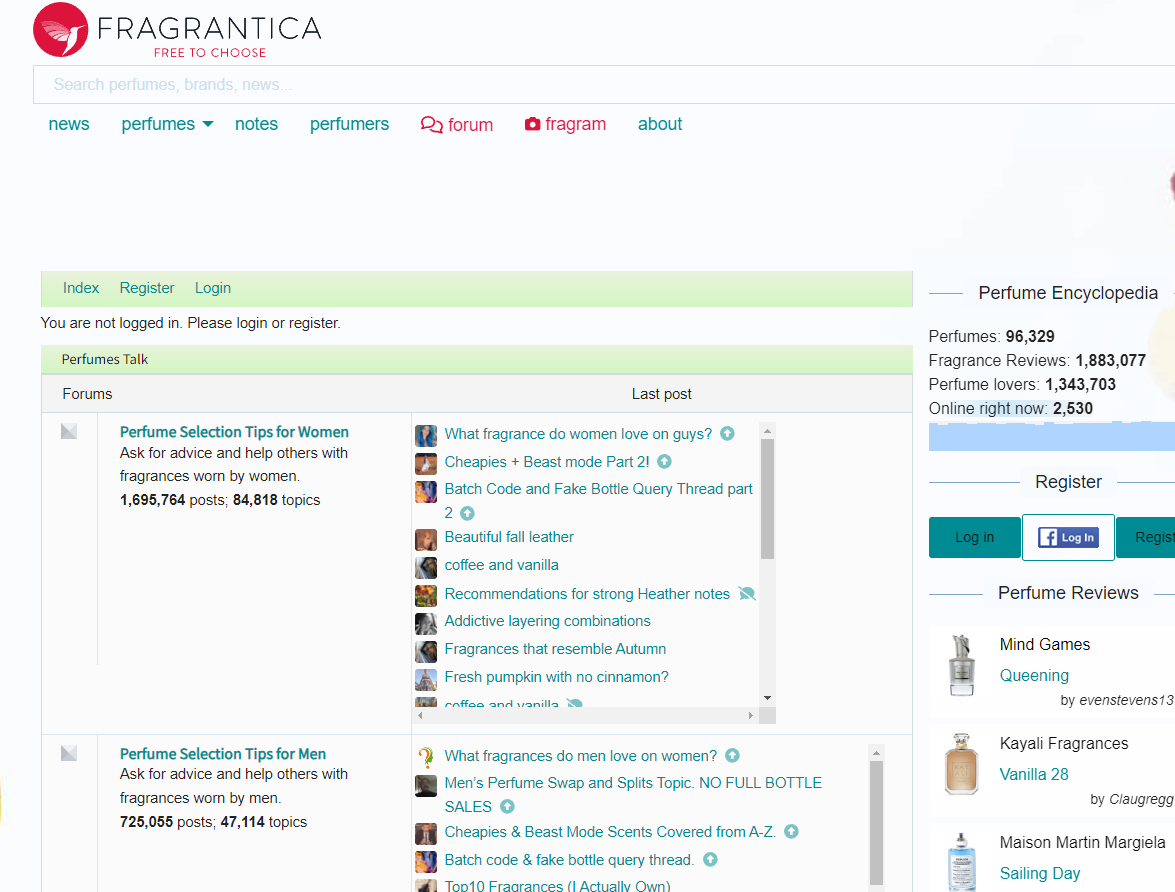Open the forum Login tab
1175x892 pixels.
(213, 288)
